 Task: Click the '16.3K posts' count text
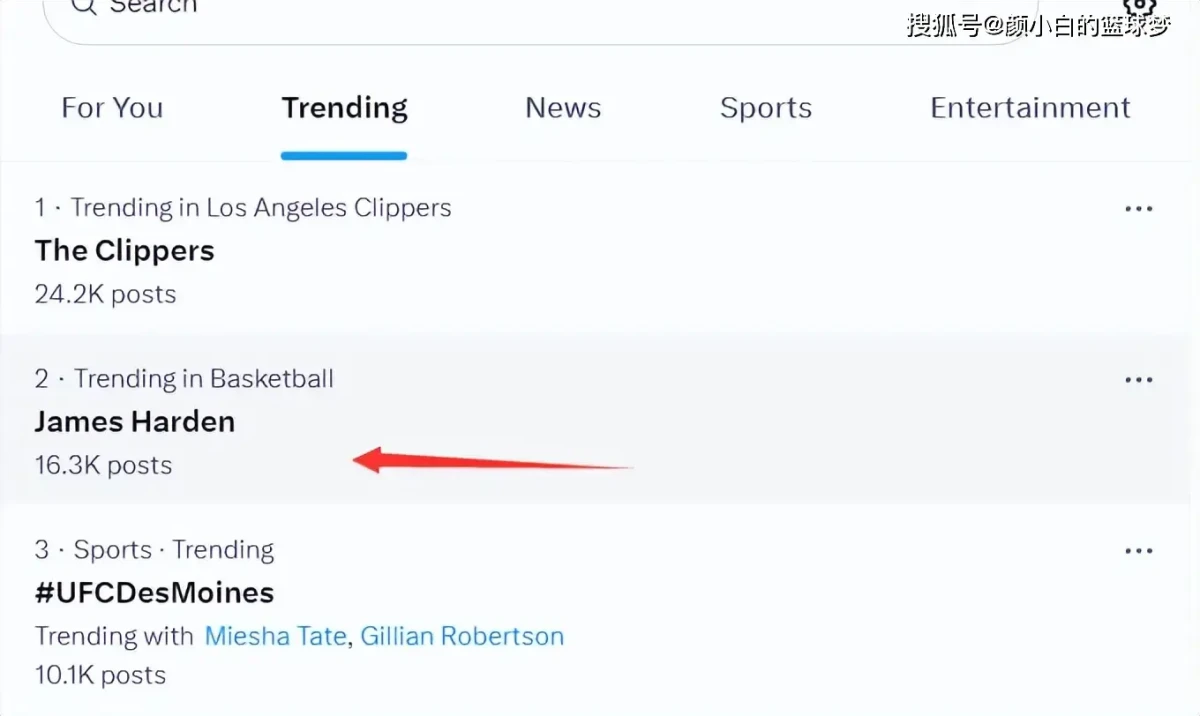(x=103, y=465)
